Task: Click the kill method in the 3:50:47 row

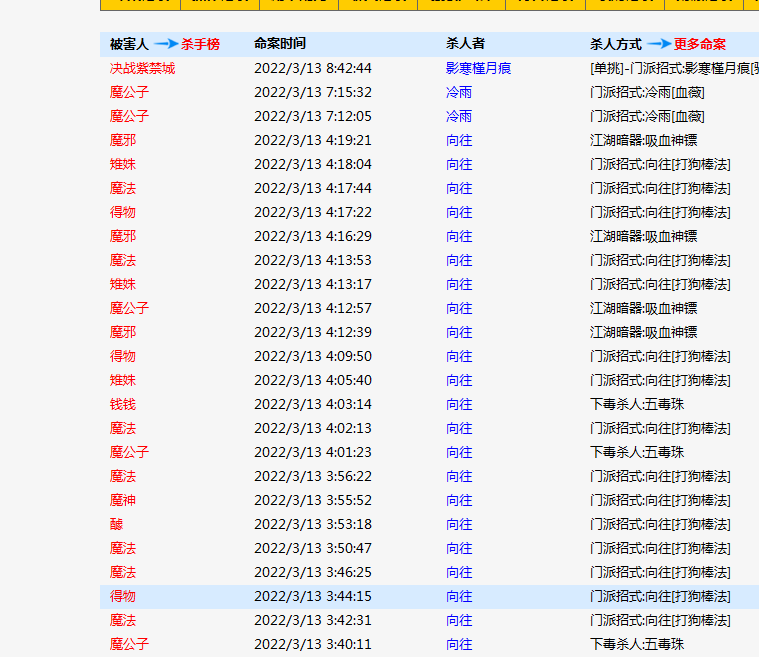Action: pyautogui.click(x=660, y=549)
